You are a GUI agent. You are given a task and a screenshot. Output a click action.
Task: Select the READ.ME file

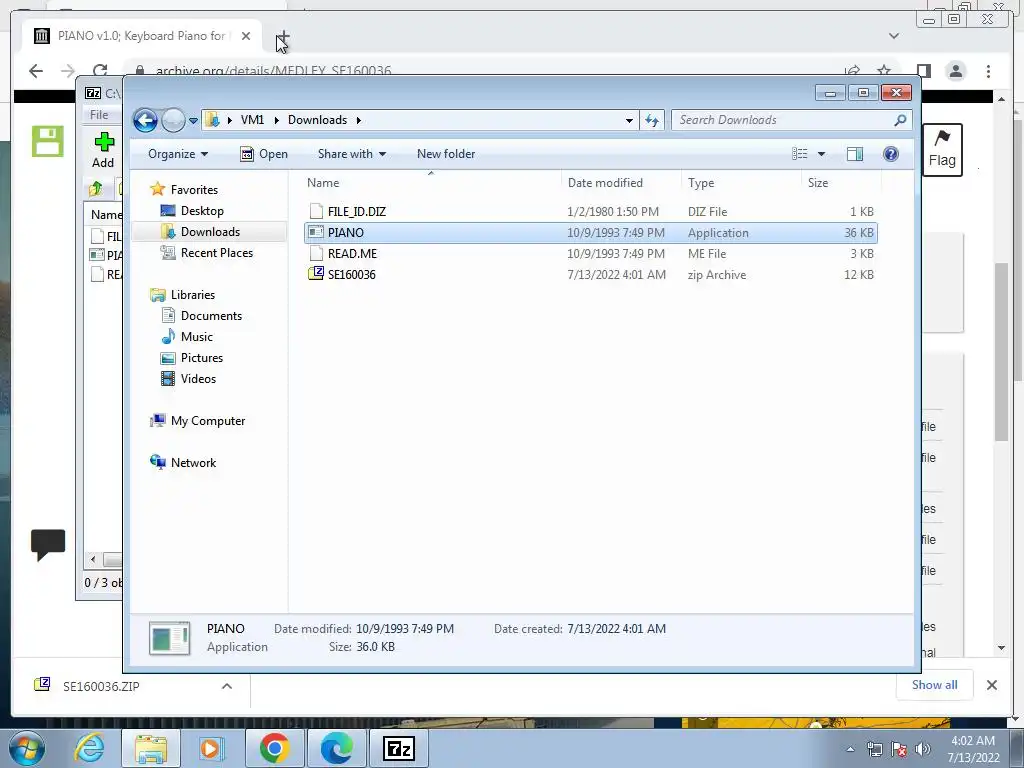click(590, 253)
